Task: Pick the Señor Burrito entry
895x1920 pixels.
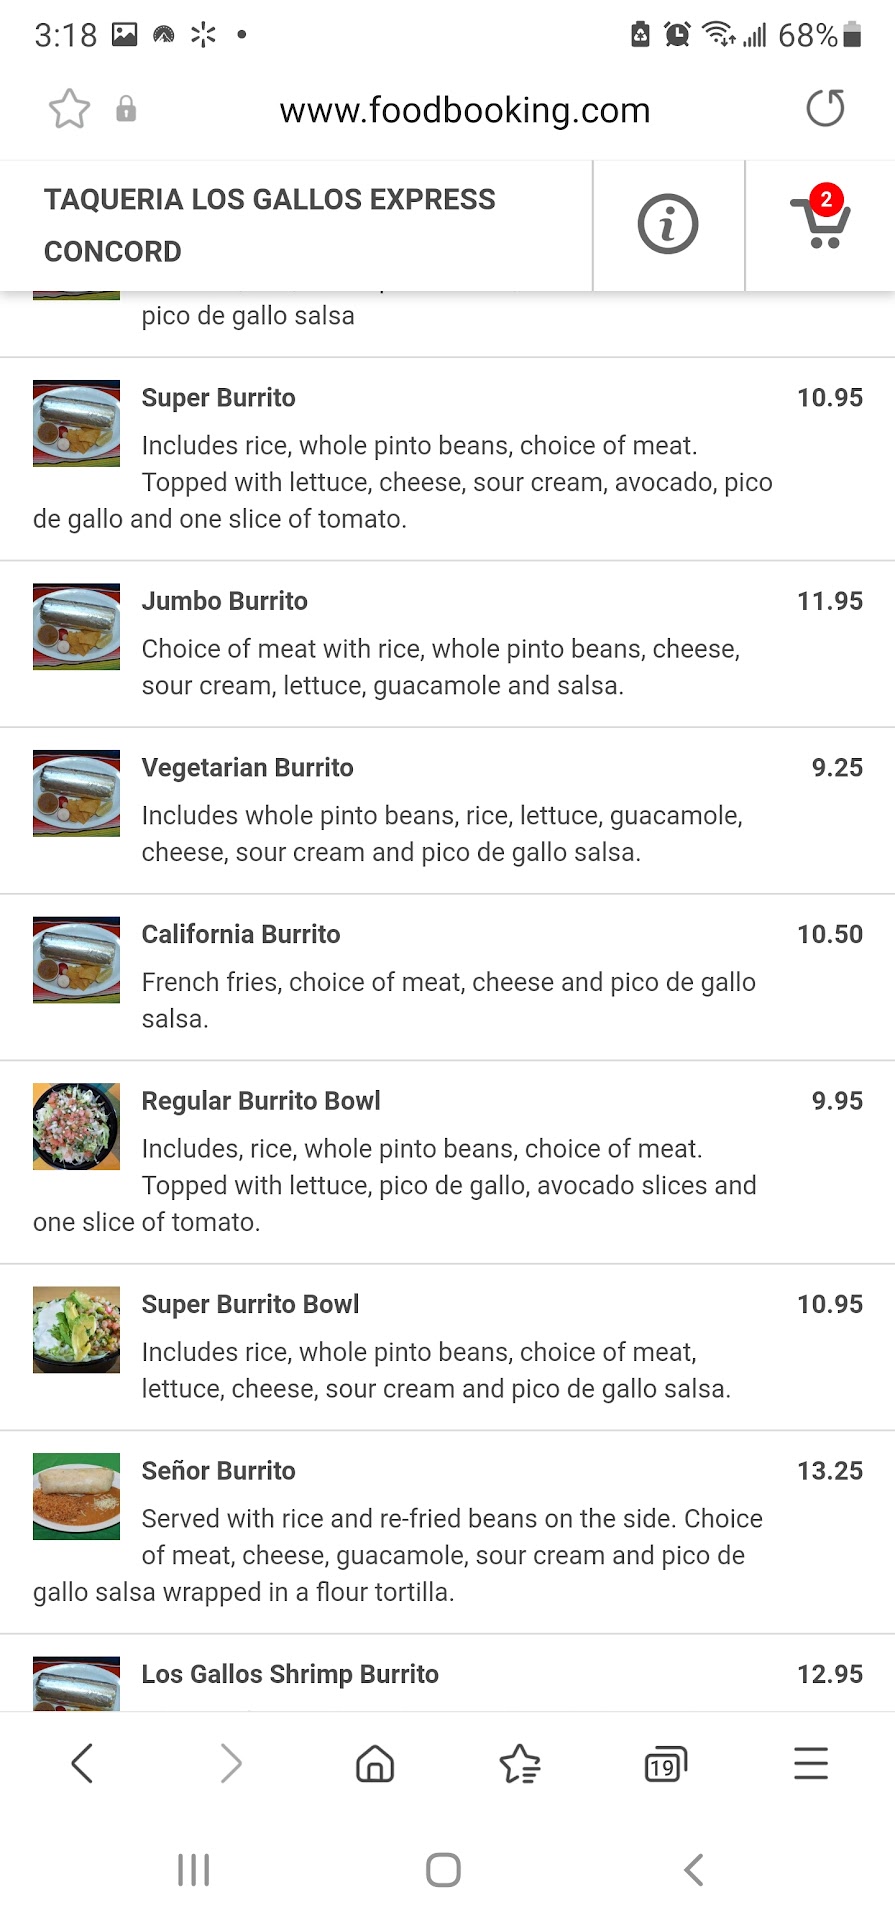Action: 218,1471
